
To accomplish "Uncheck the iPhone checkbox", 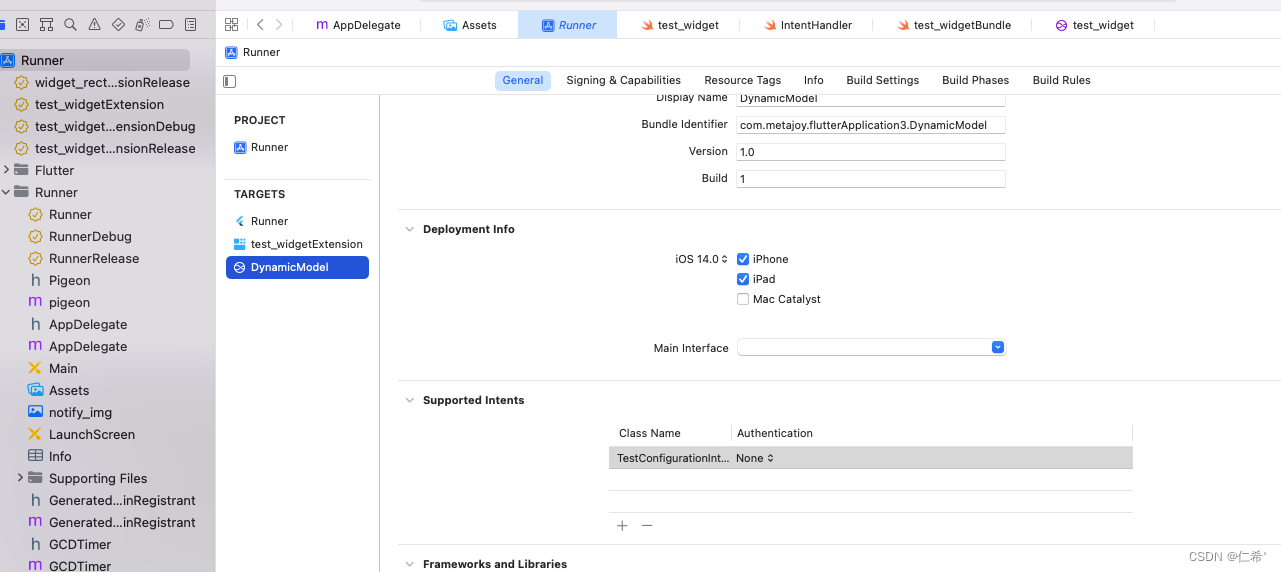I will point(743,259).
